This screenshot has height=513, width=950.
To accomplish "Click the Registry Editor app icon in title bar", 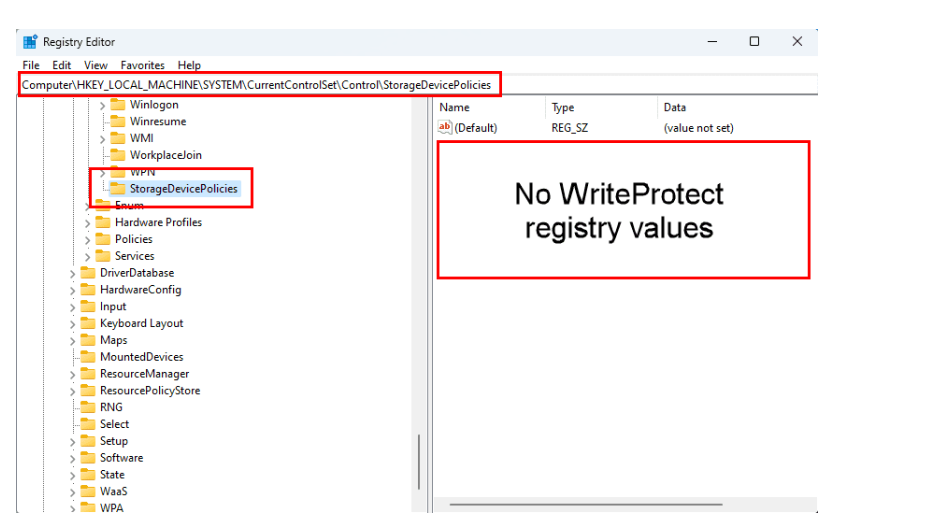I will pyautogui.click(x=30, y=42).
